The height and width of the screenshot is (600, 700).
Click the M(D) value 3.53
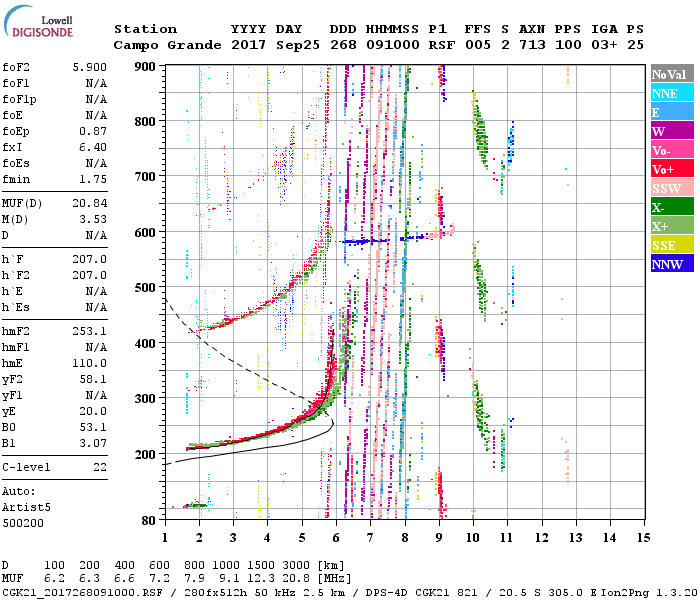tap(93, 219)
